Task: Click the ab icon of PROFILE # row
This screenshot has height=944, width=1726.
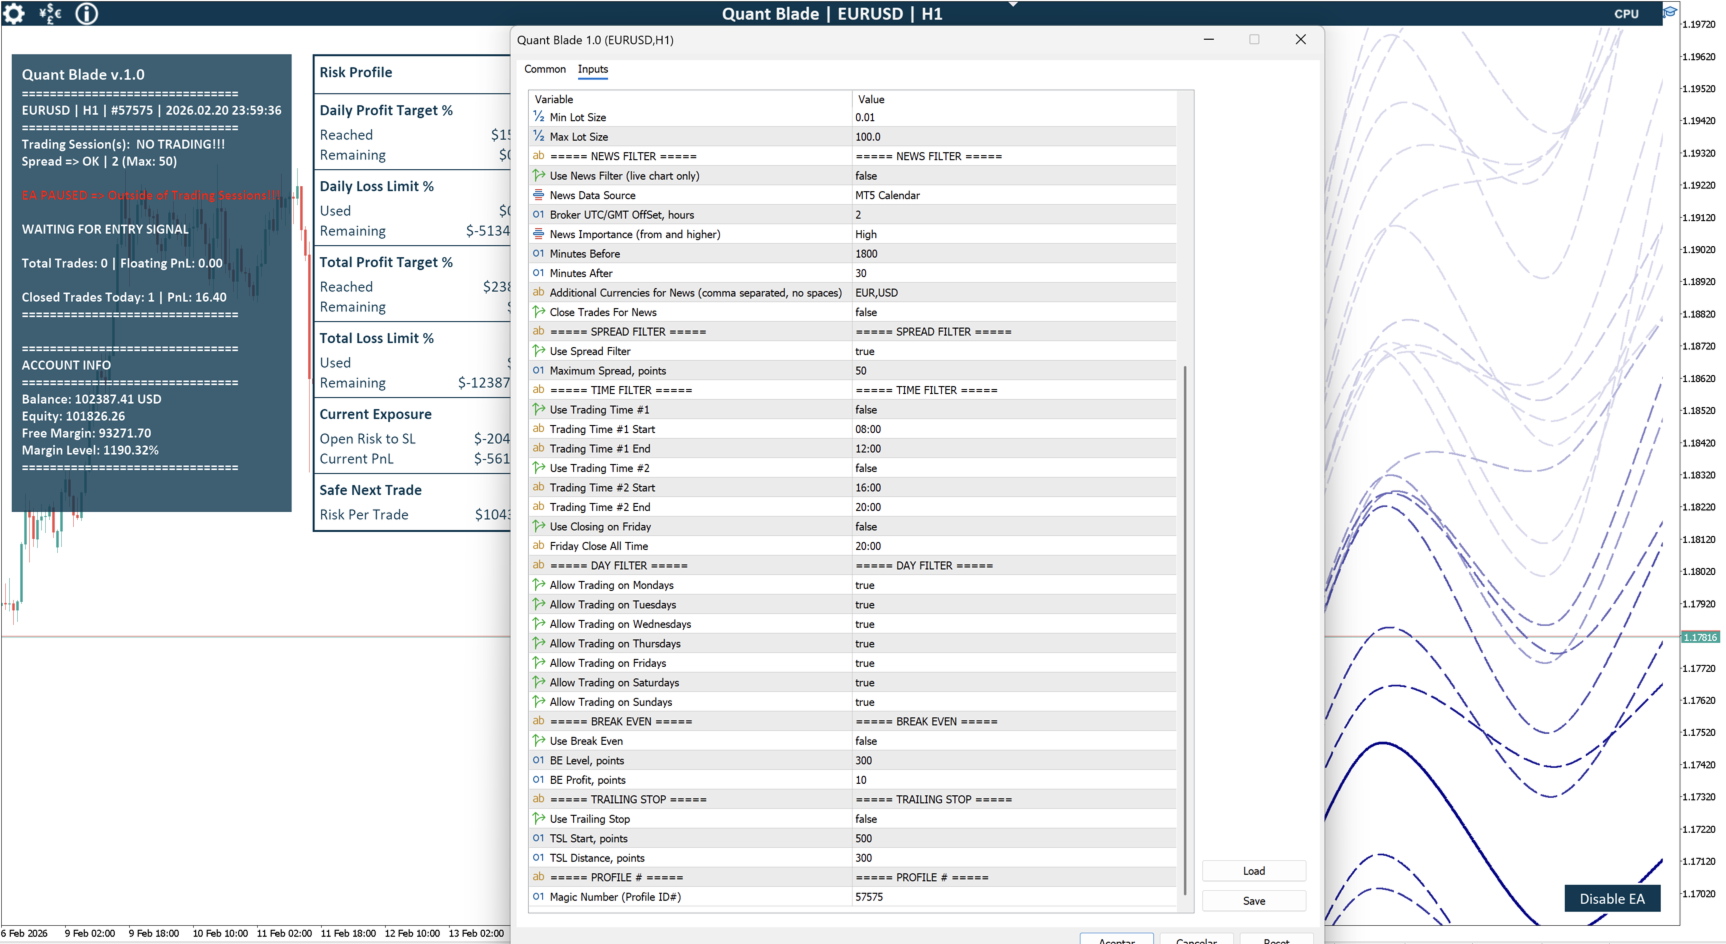Action: tap(539, 877)
